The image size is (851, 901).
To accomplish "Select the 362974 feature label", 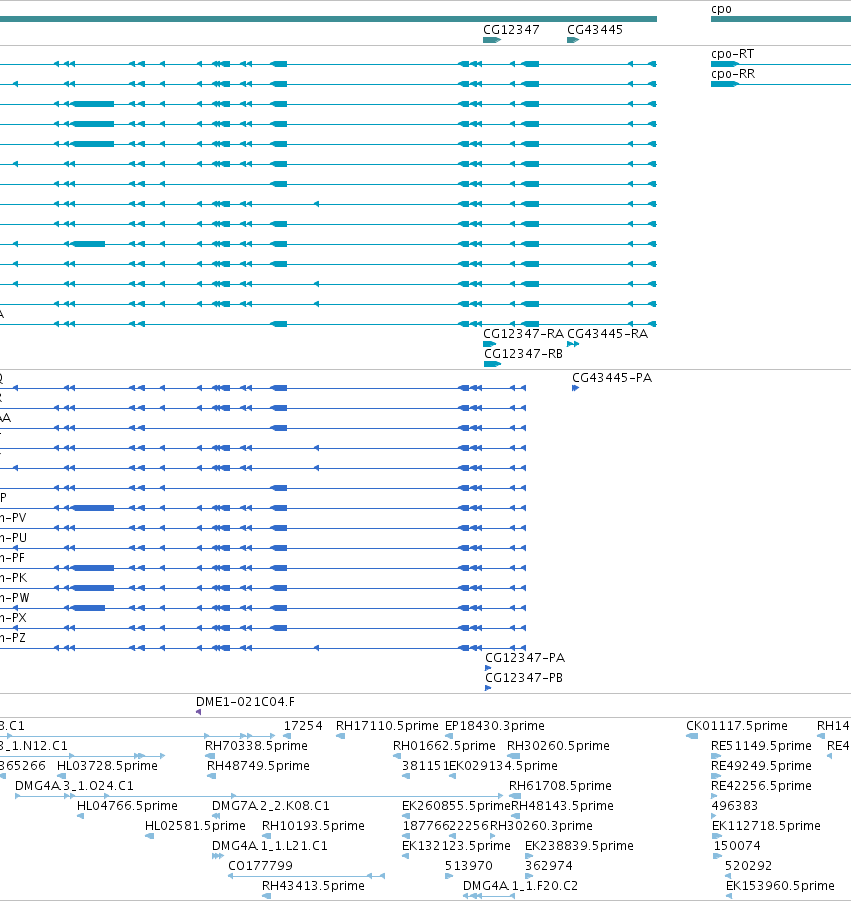I will click(x=549, y=866).
